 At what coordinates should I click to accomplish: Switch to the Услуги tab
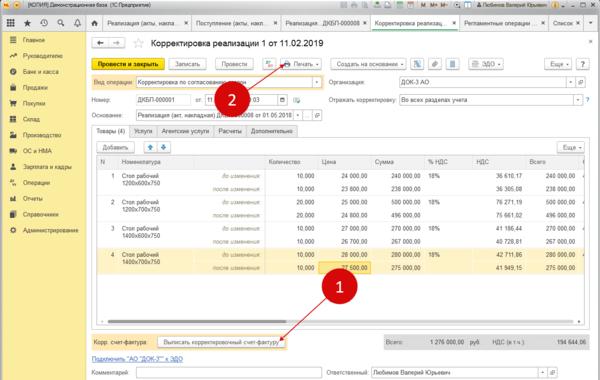tap(143, 131)
